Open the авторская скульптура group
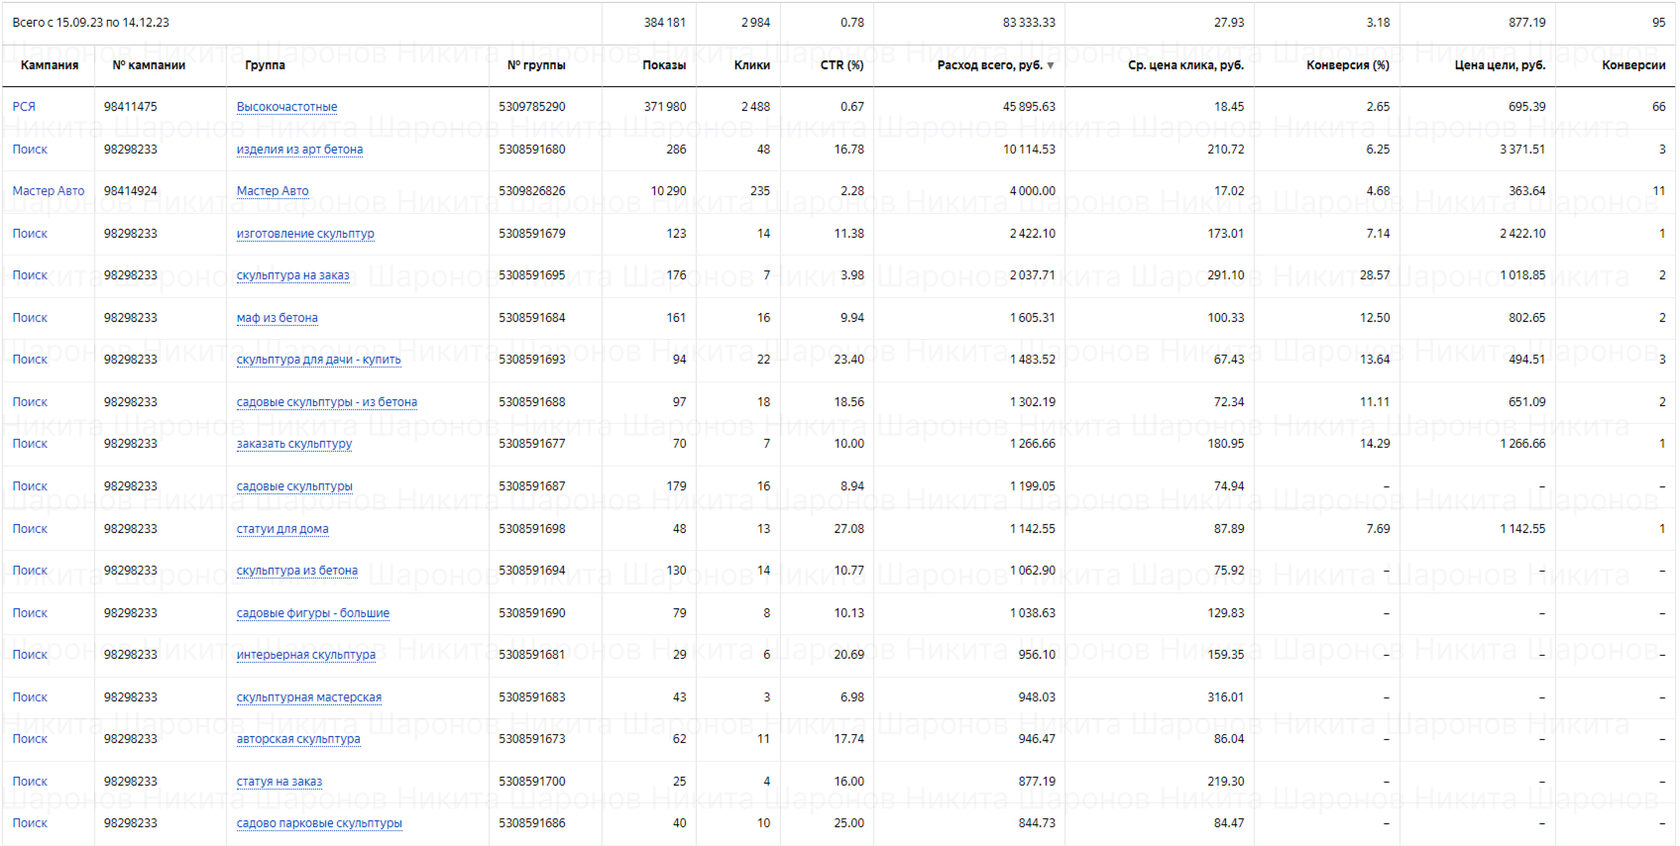This screenshot has height=846, width=1680. (298, 739)
